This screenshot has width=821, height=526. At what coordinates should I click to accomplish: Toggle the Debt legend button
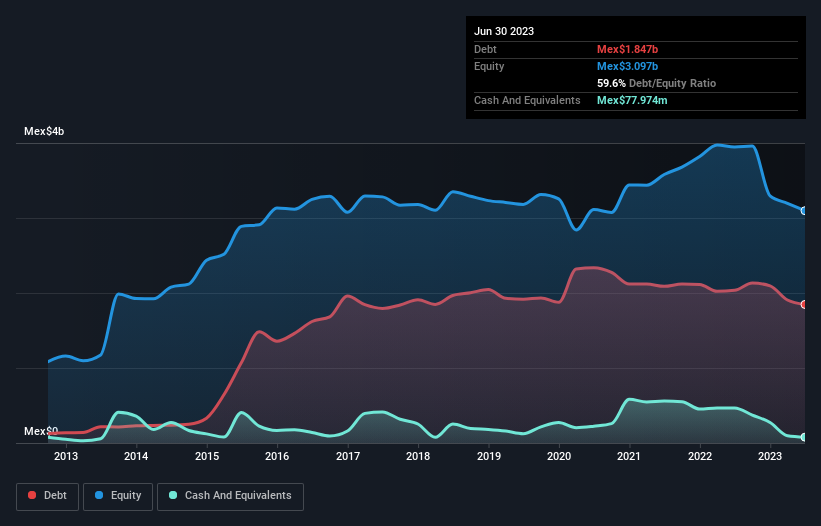coord(47,496)
